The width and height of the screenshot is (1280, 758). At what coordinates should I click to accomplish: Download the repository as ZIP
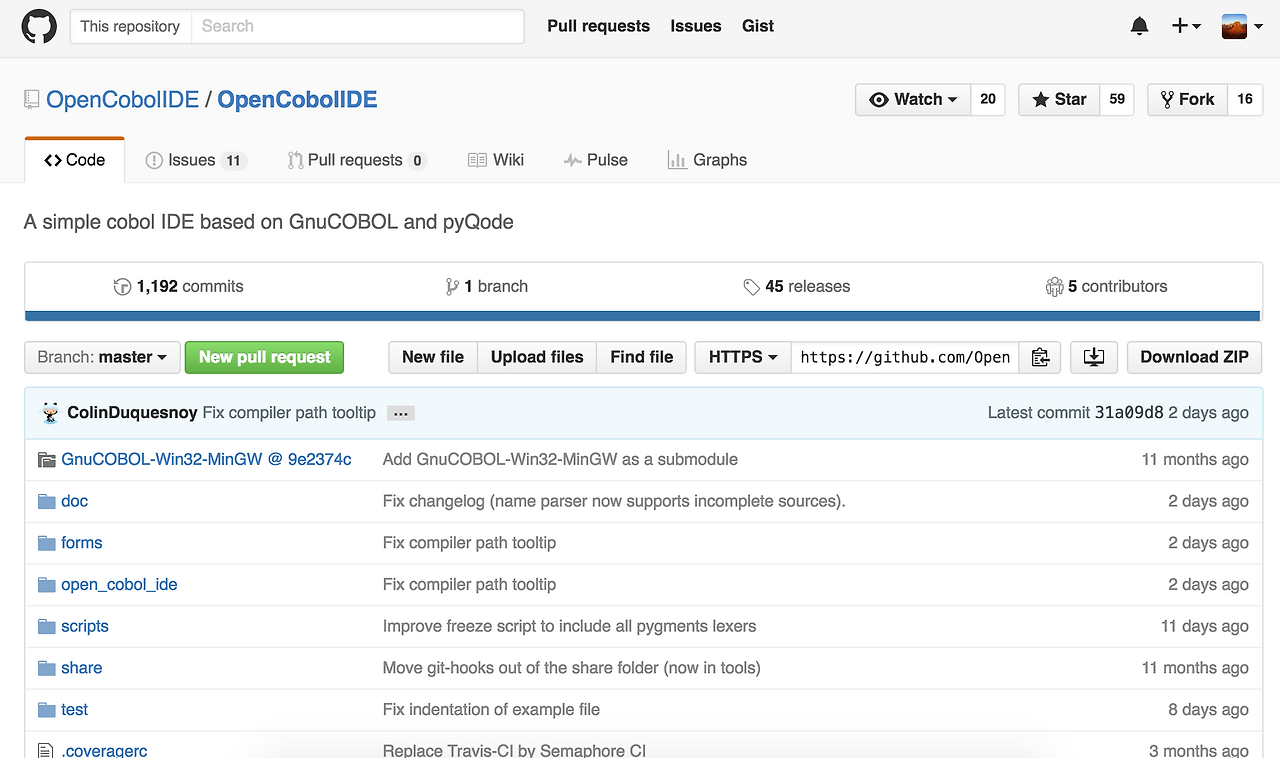coord(1194,357)
